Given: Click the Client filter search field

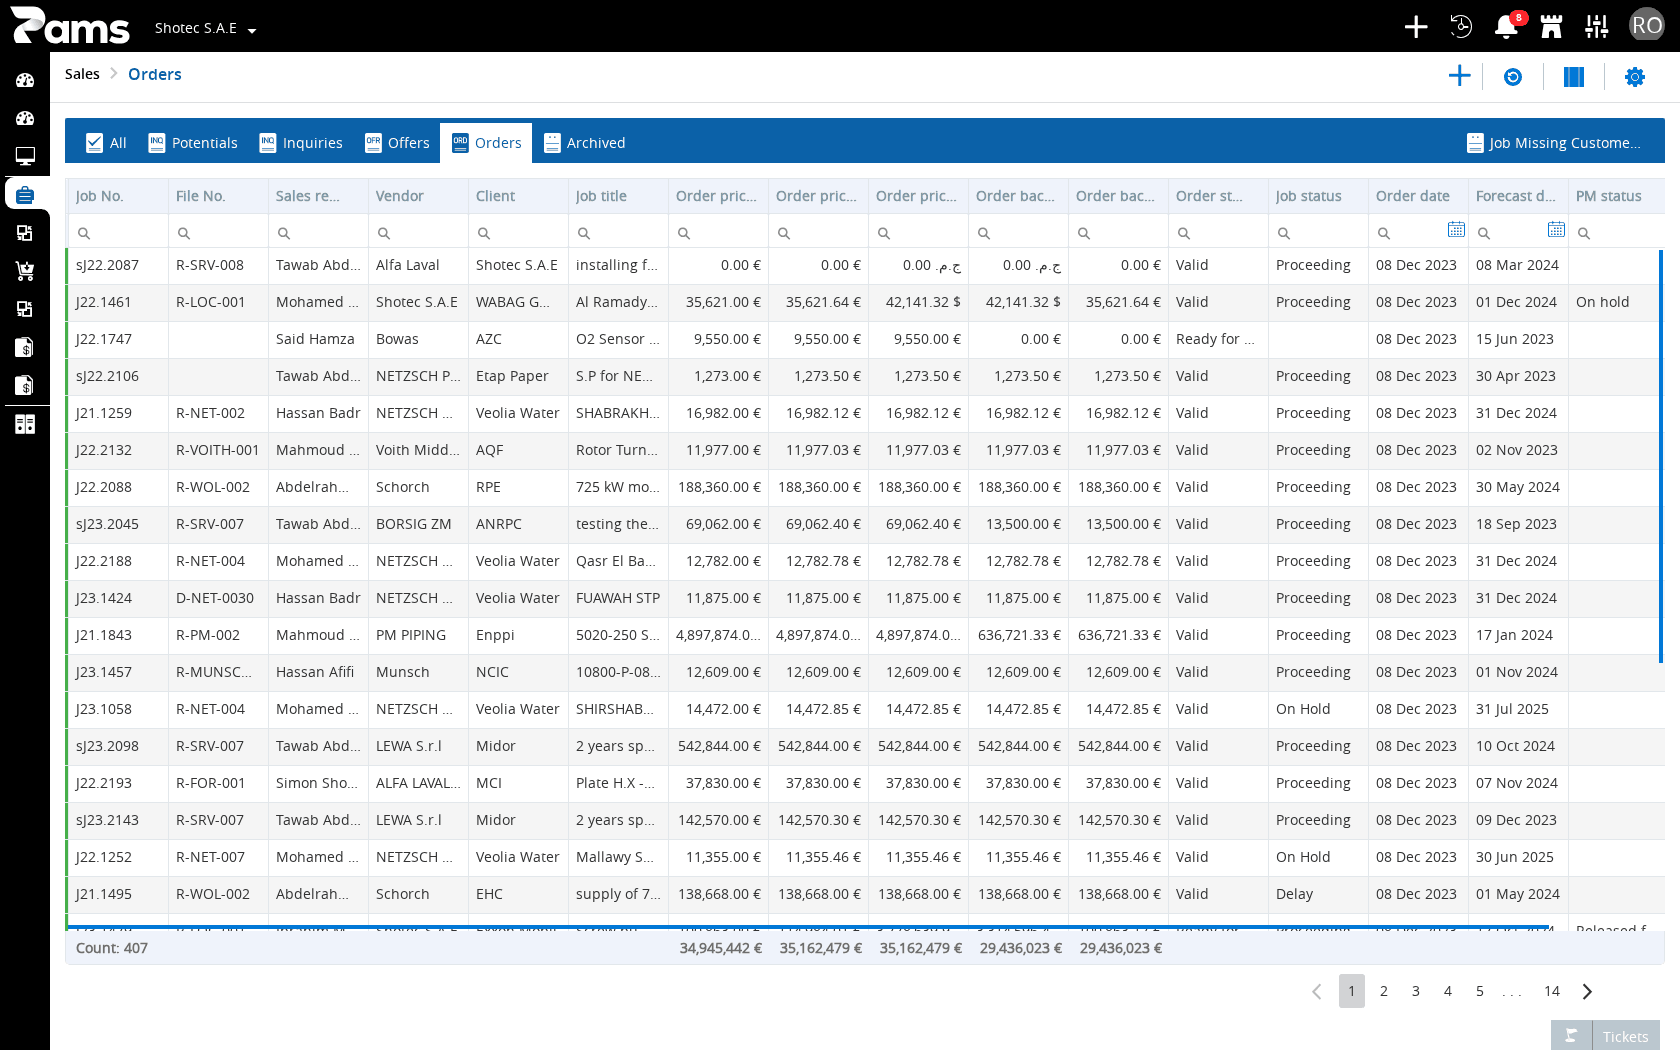Looking at the screenshot, I should pos(518,232).
